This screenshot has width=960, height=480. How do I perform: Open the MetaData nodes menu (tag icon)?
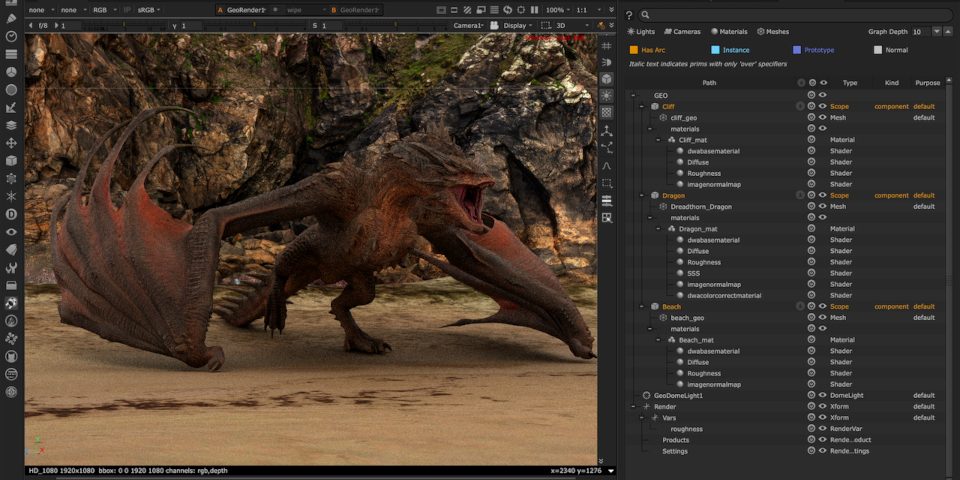pyautogui.click(x=11, y=250)
